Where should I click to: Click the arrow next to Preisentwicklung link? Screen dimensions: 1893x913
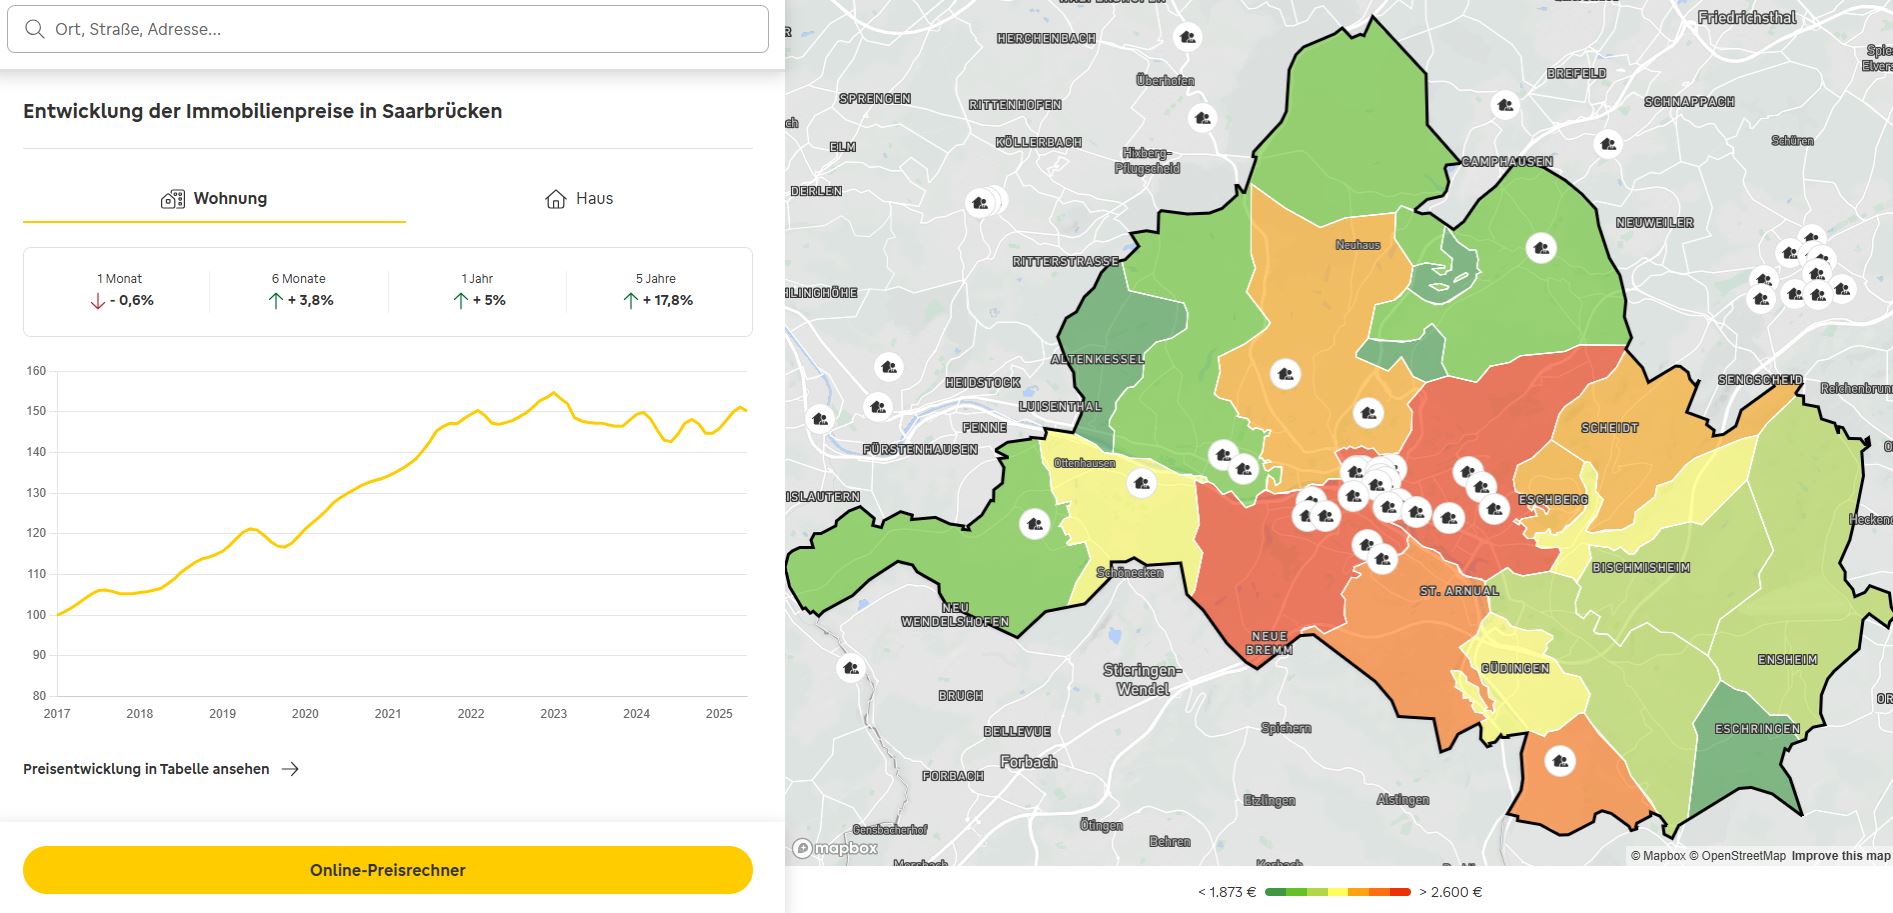point(293,769)
